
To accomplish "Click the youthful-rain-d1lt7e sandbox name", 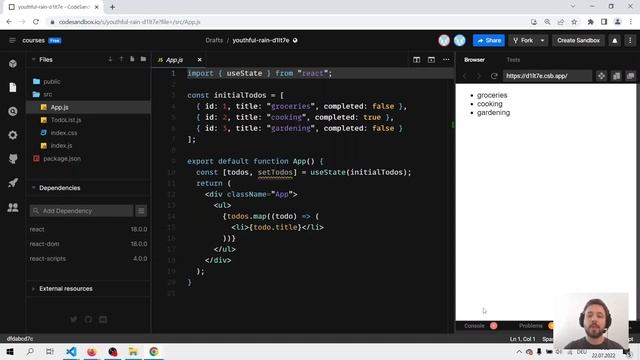I will point(260,40).
